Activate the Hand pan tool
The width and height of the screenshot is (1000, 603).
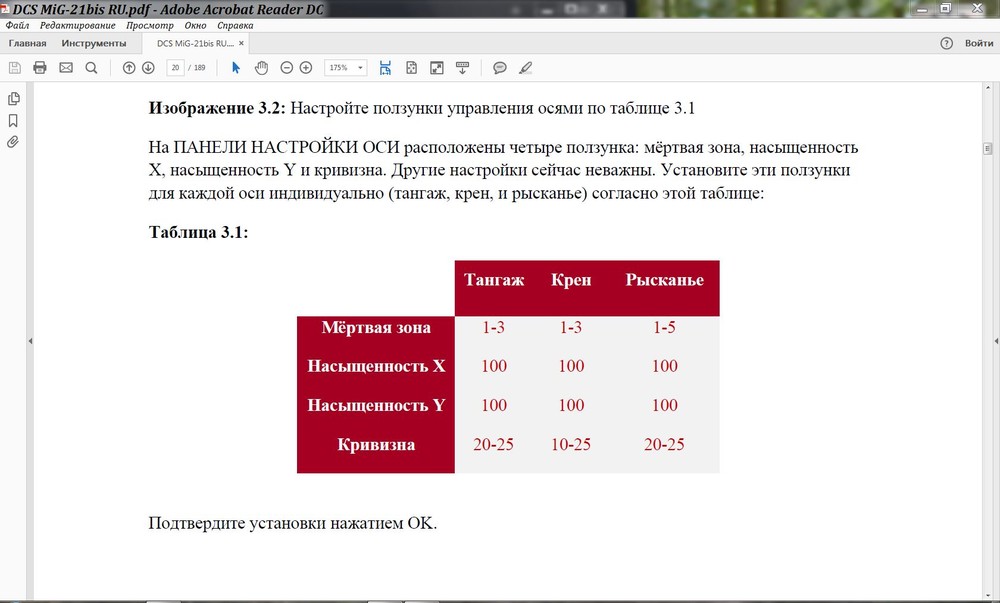pyautogui.click(x=261, y=68)
